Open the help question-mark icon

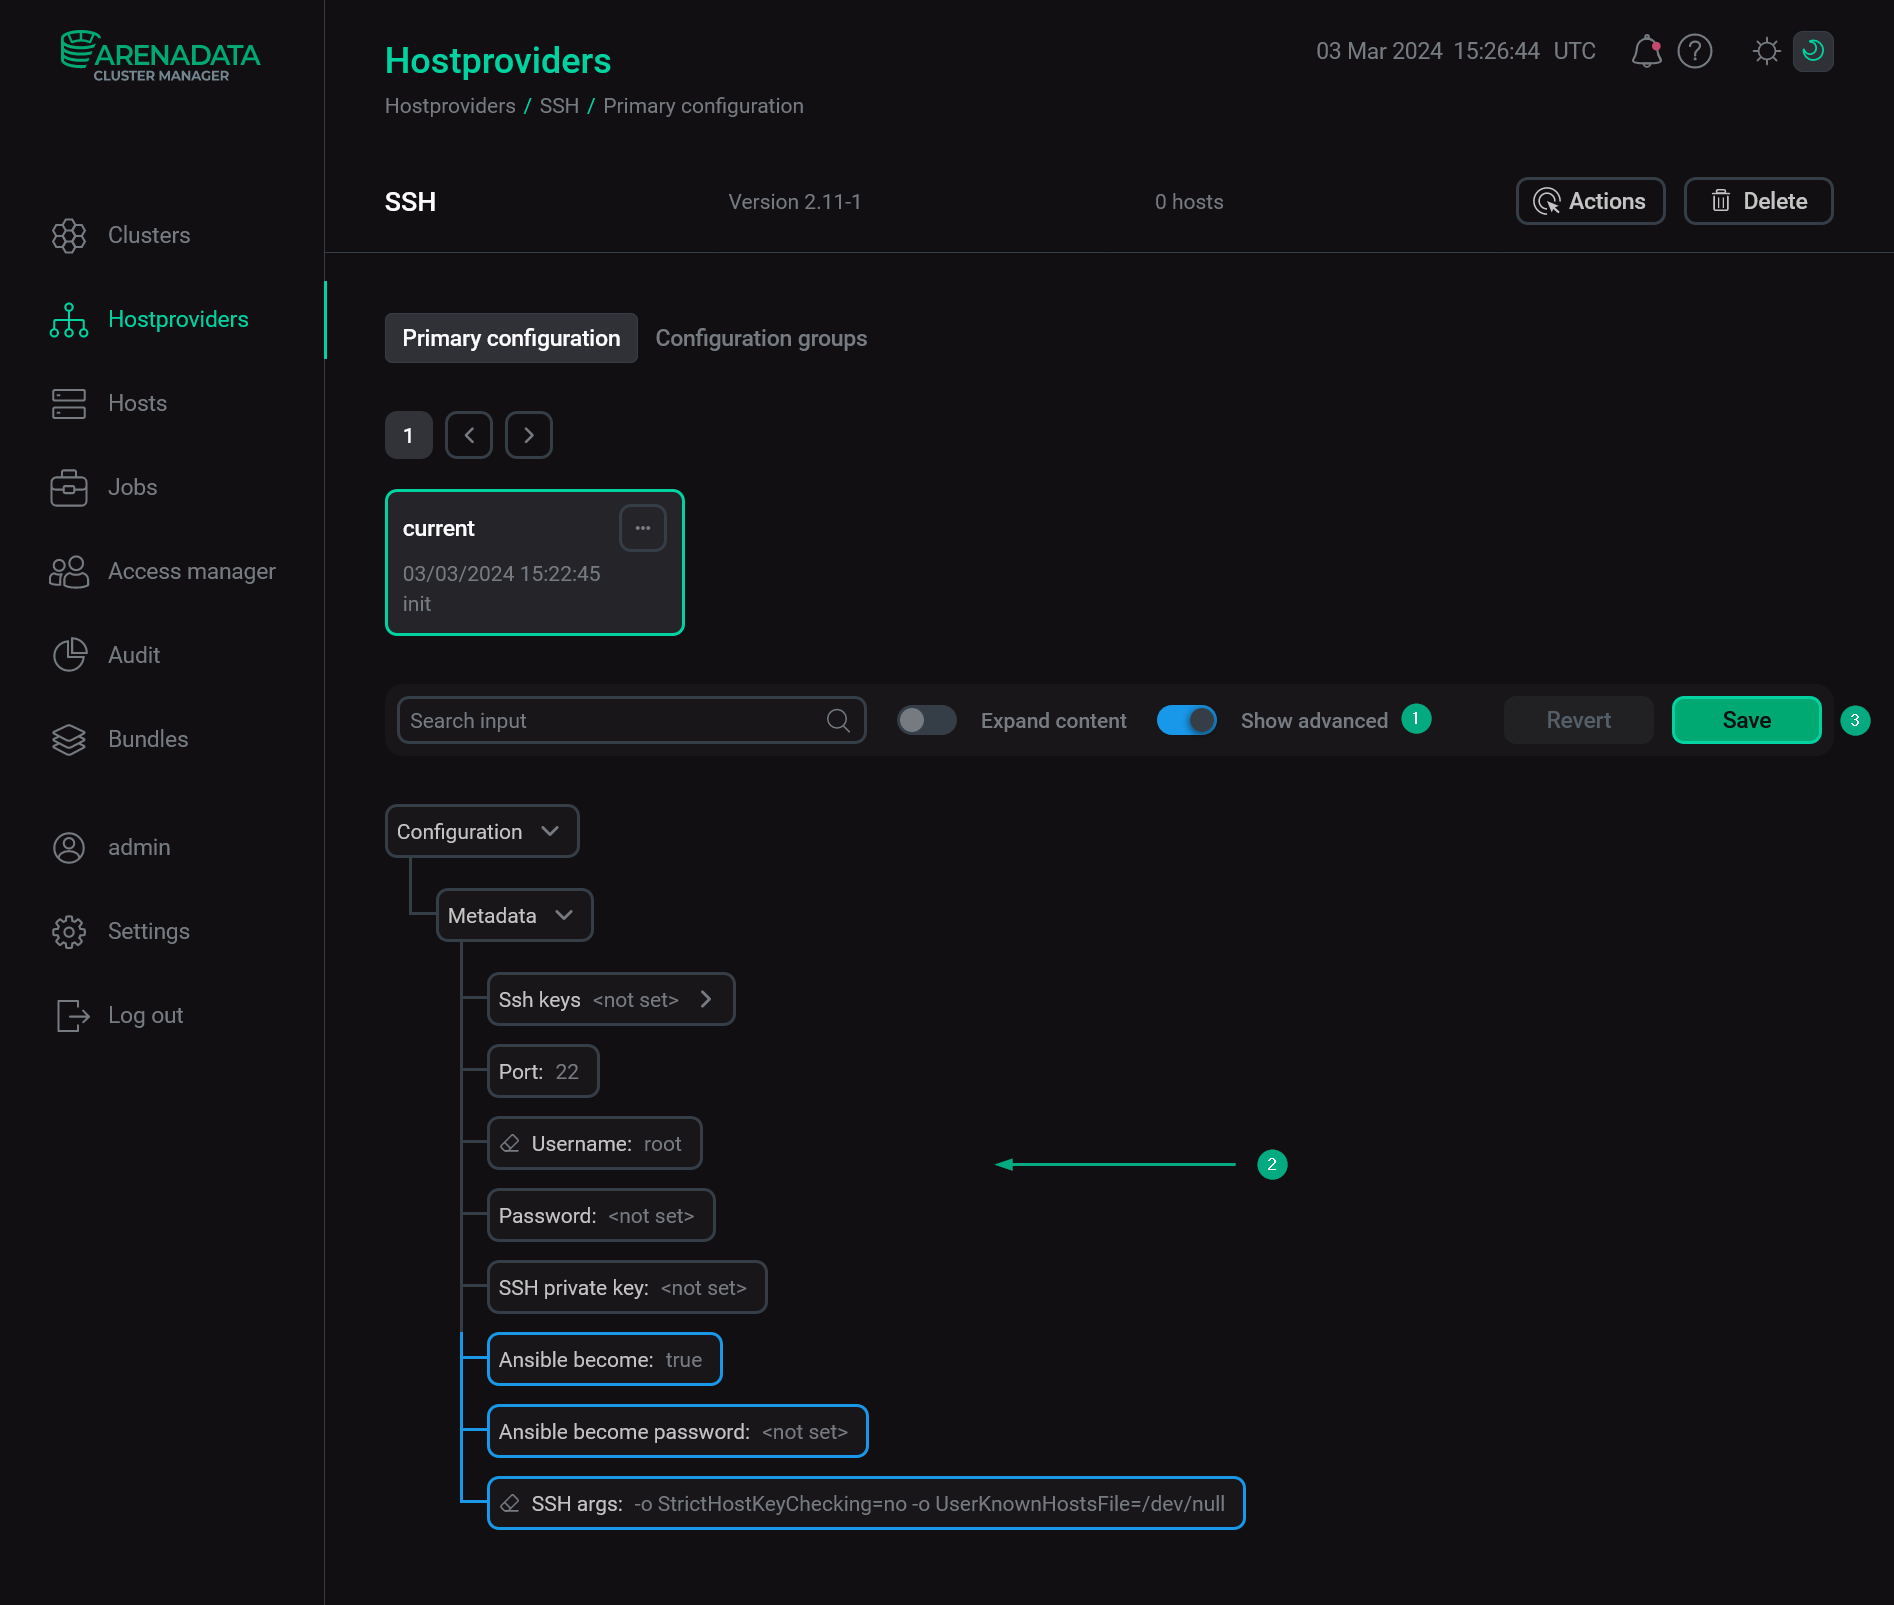point(1695,51)
